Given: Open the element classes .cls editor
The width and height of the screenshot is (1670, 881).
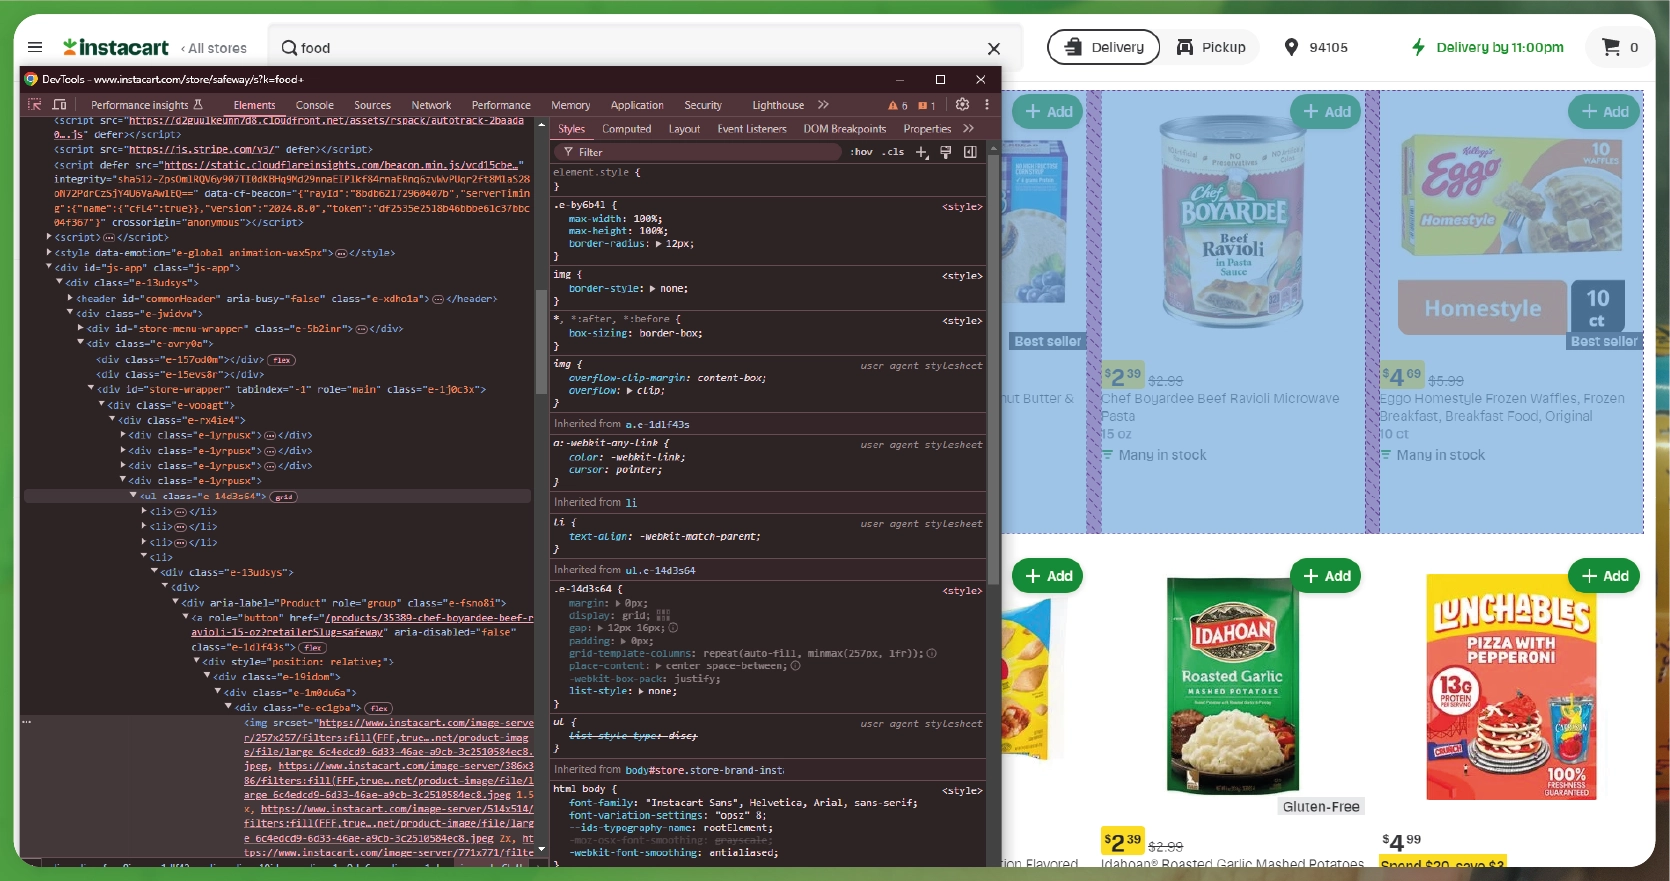Looking at the screenshot, I should click(893, 152).
